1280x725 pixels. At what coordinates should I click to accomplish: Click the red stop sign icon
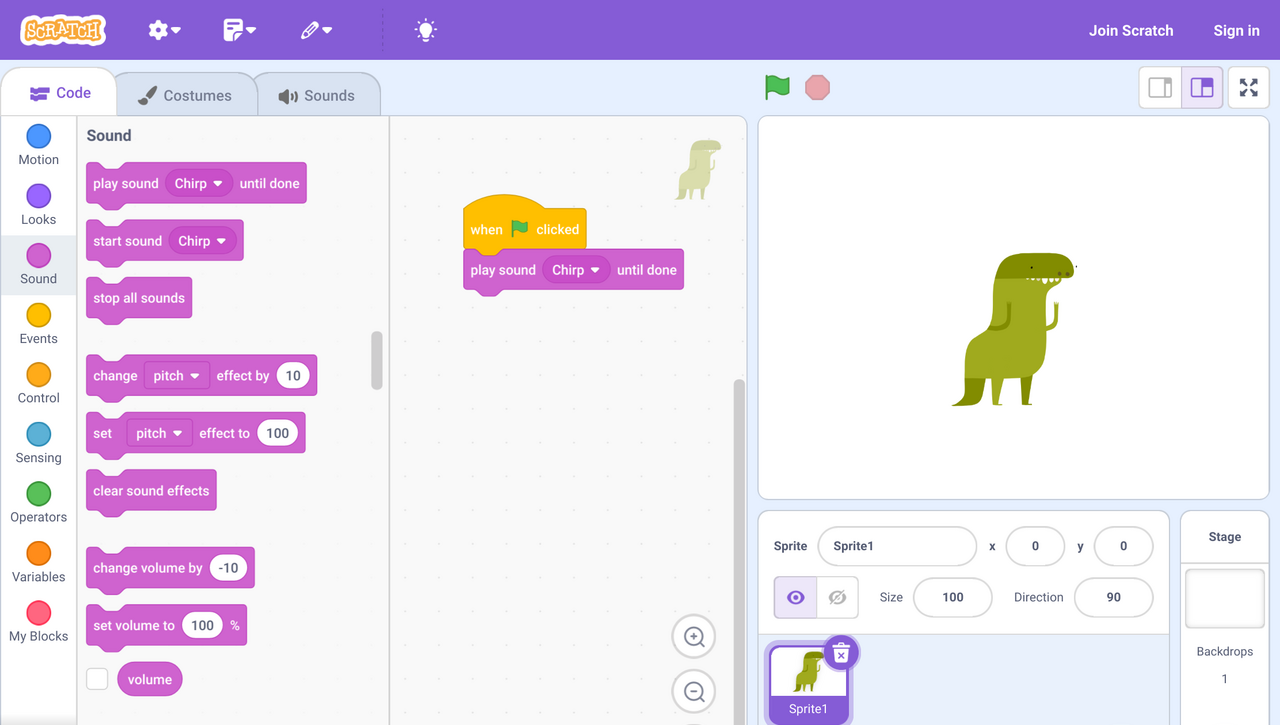[x=817, y=88]
